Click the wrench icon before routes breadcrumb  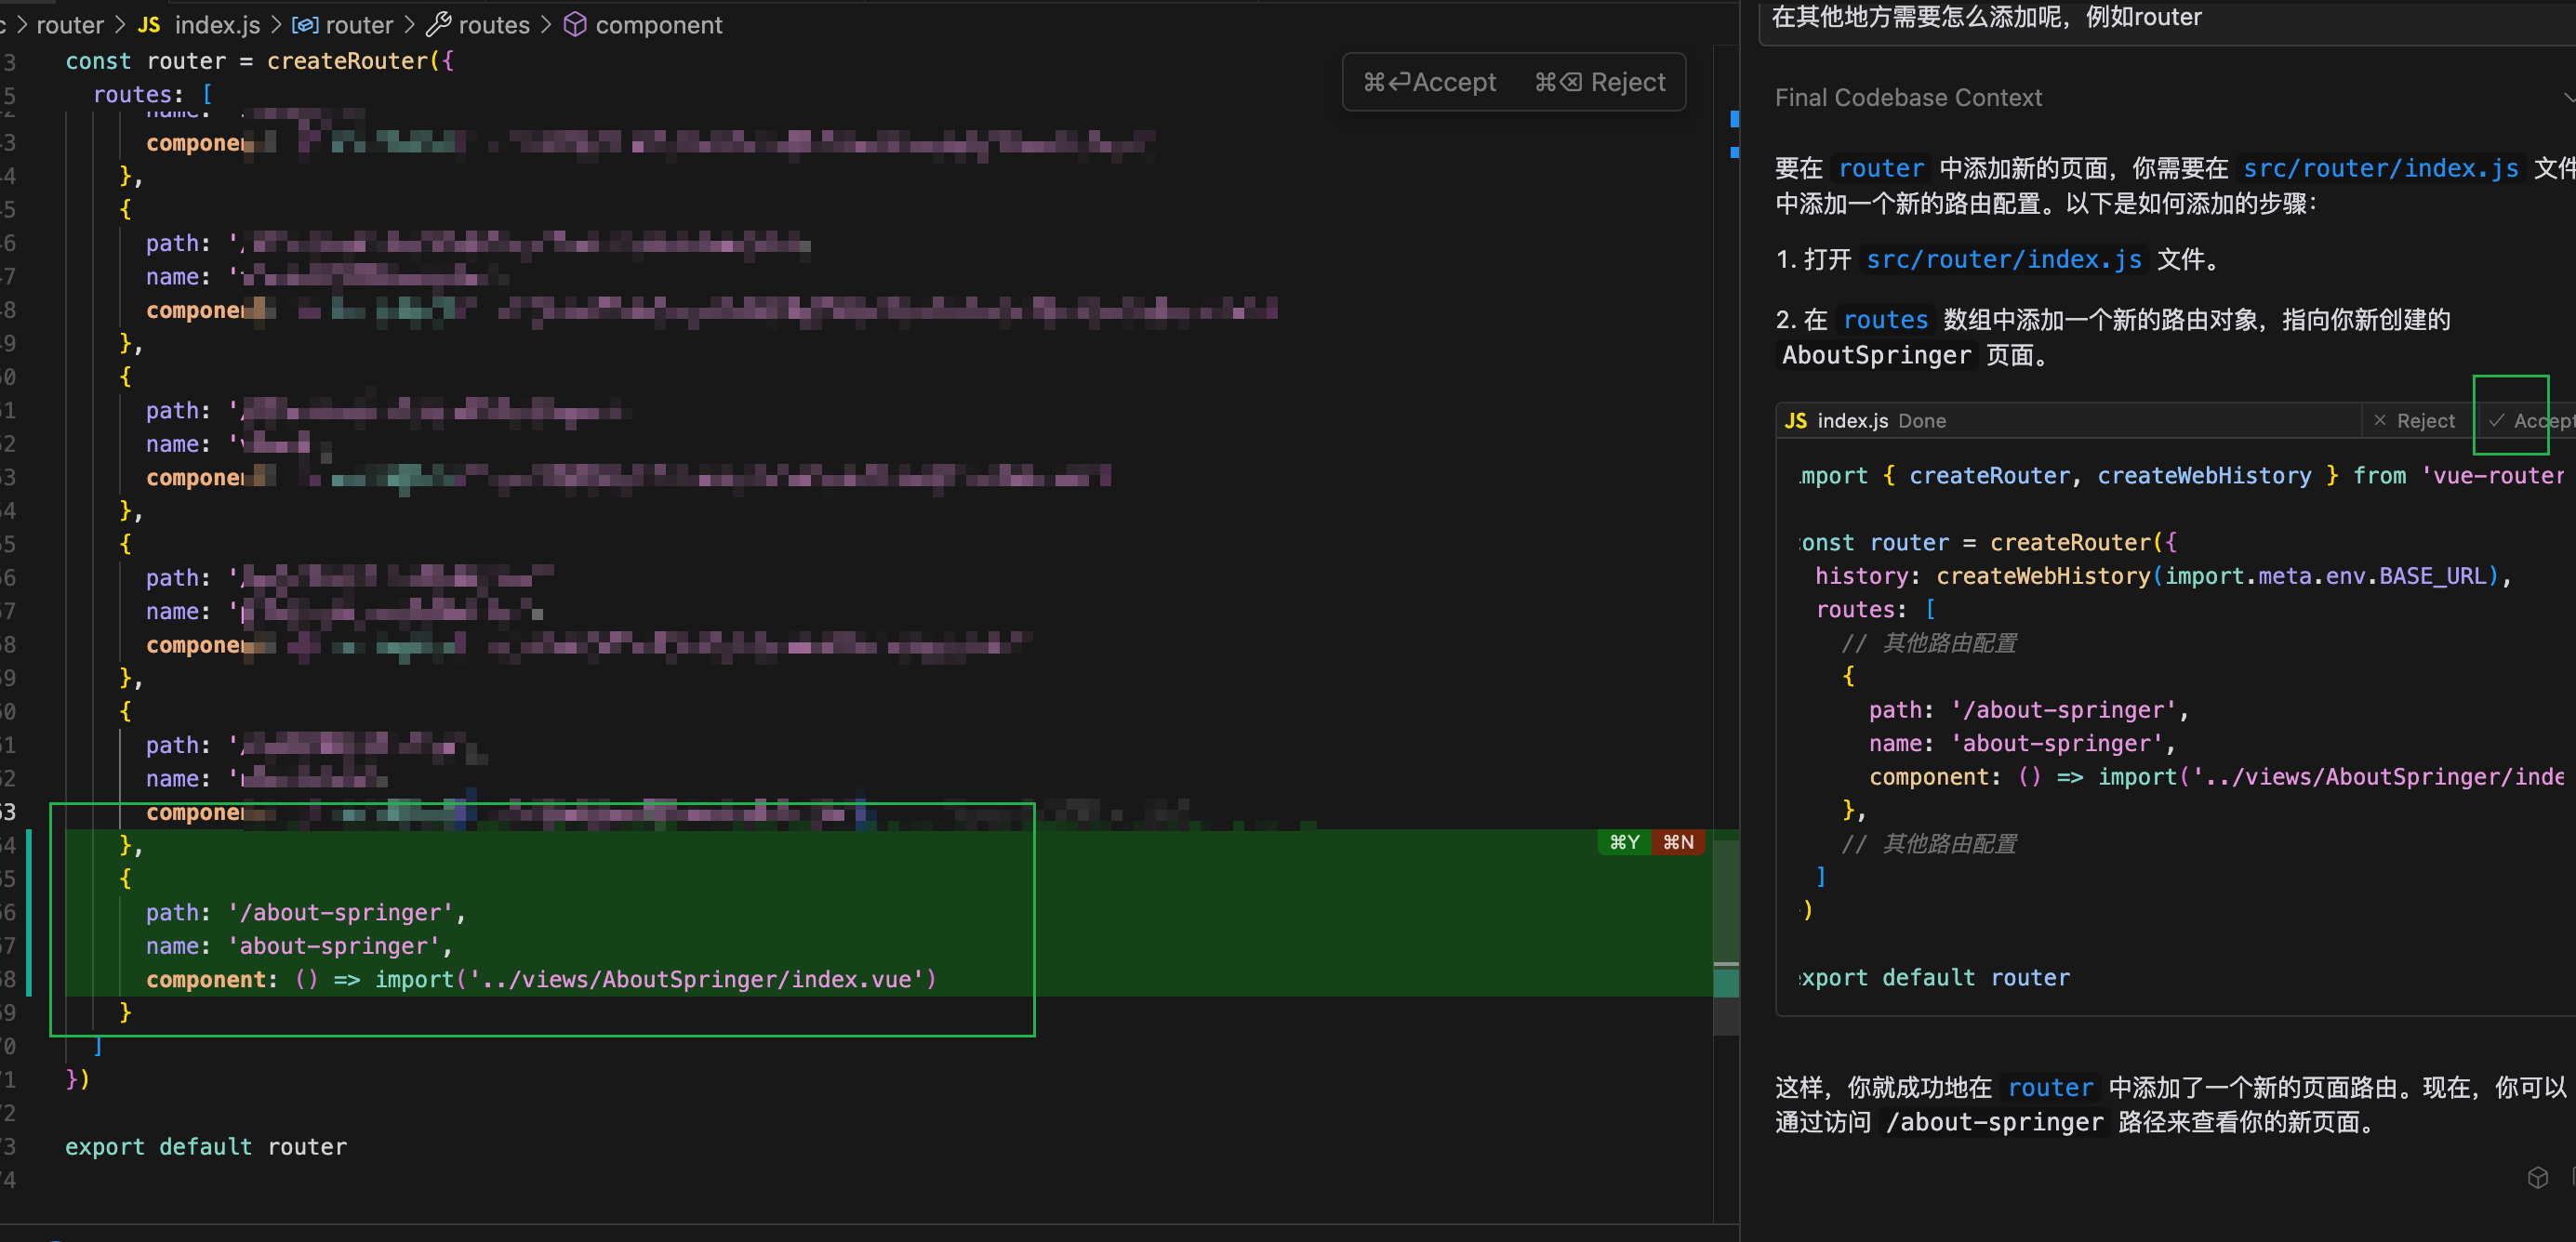point(439,25)
